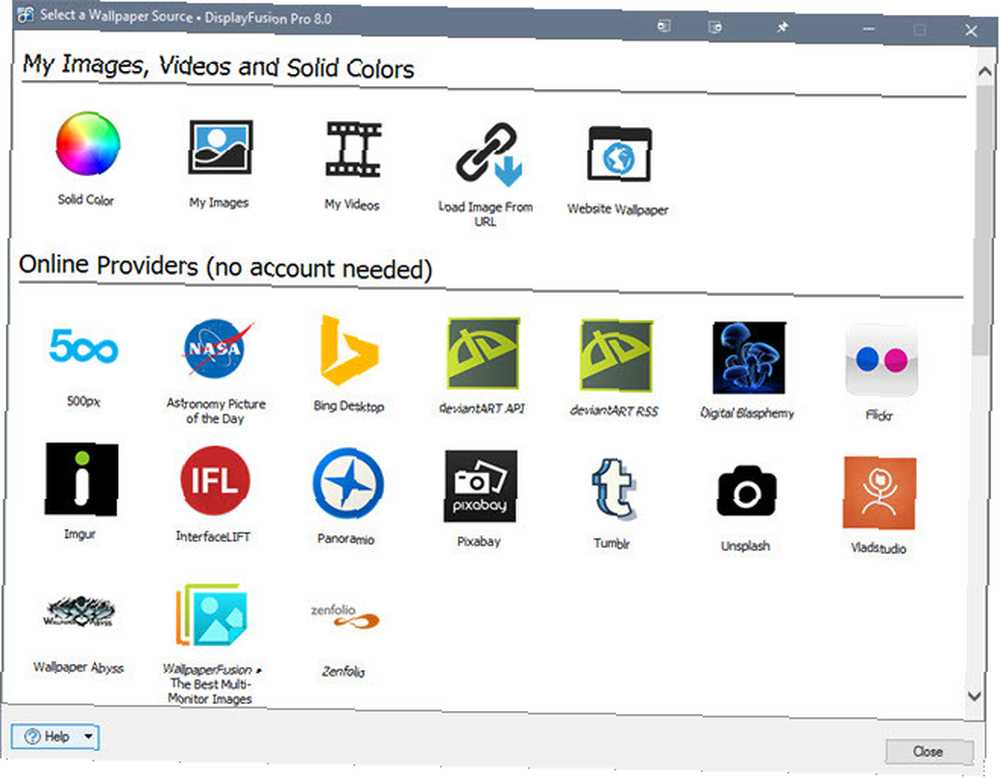The width and height of the screenshot is (1000, 778).
Task: Click the 'Website Wallpaper' label
Action: (x=618, y=209)
